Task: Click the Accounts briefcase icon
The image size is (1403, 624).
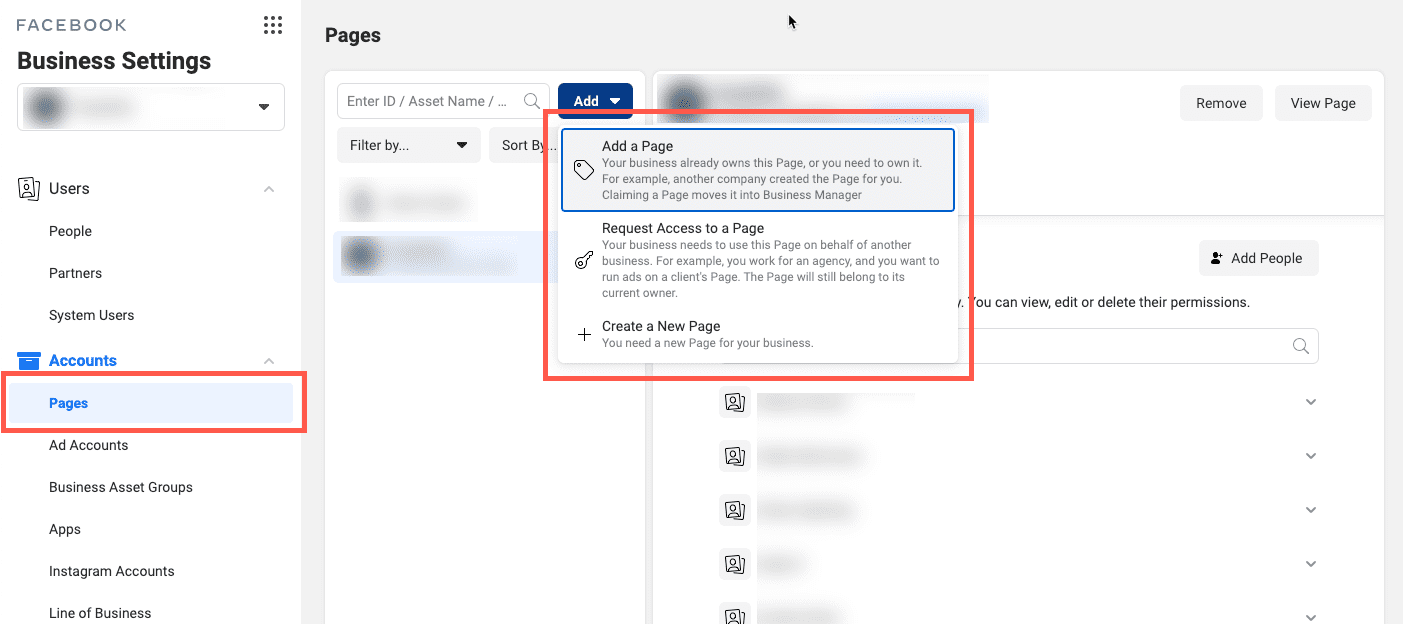Action: 29,361
